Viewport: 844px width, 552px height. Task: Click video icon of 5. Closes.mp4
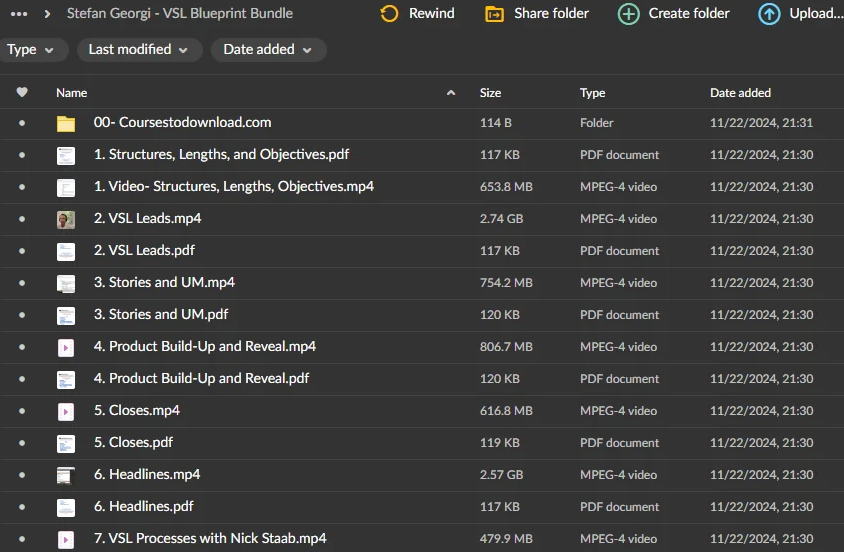66,412
